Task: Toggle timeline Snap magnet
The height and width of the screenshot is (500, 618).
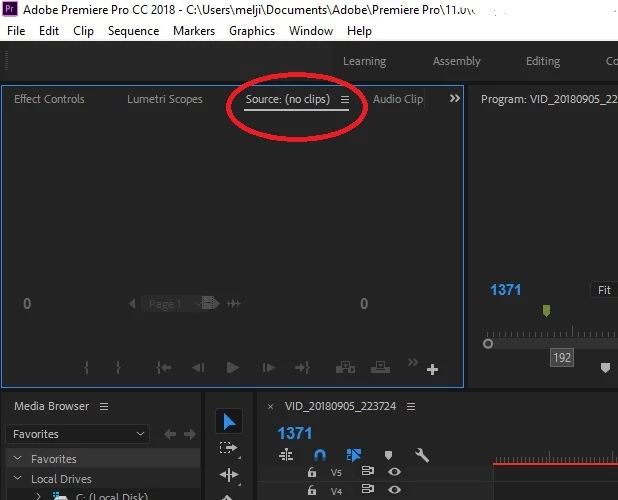Action: click(x=320, y=455)
